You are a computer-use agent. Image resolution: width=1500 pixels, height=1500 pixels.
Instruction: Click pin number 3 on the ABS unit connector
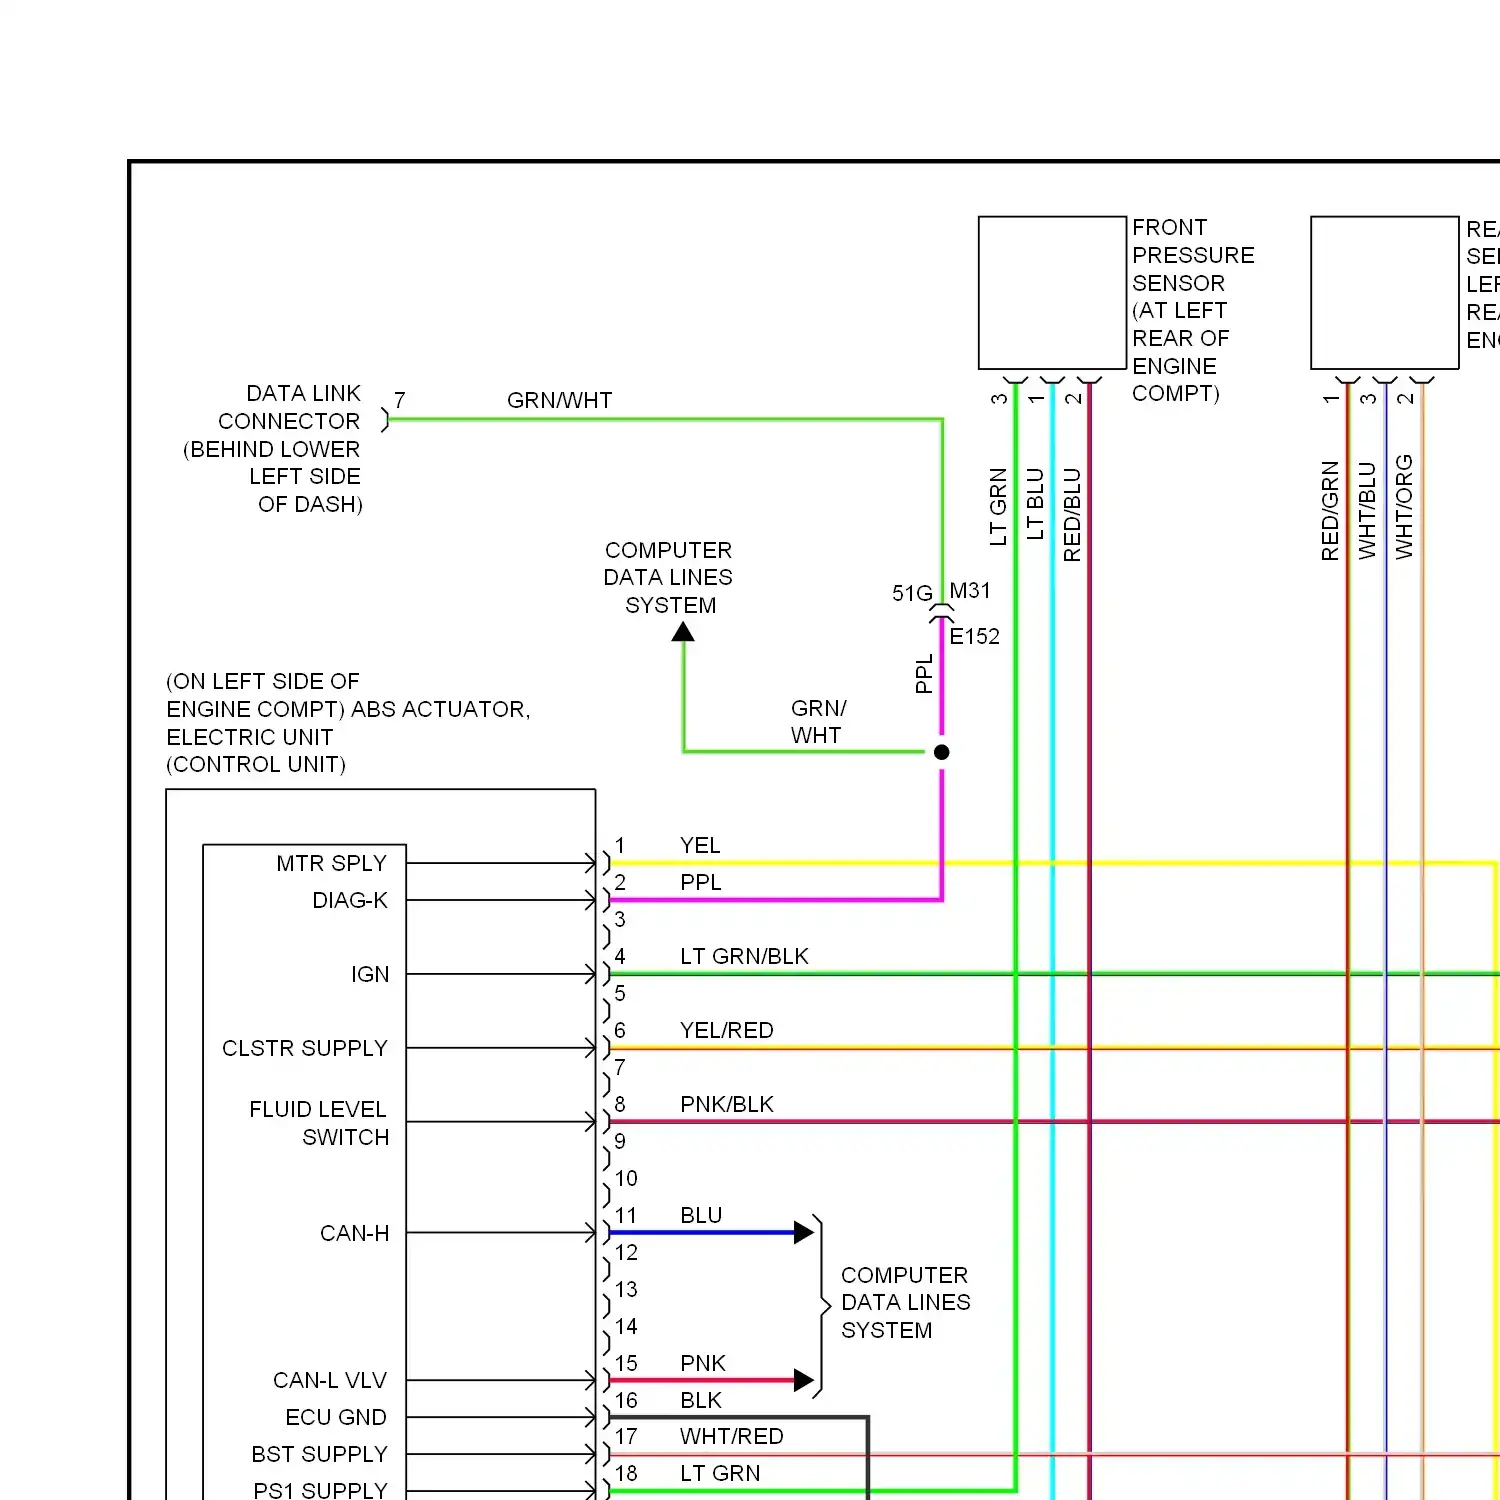click(x=620, y=919)
